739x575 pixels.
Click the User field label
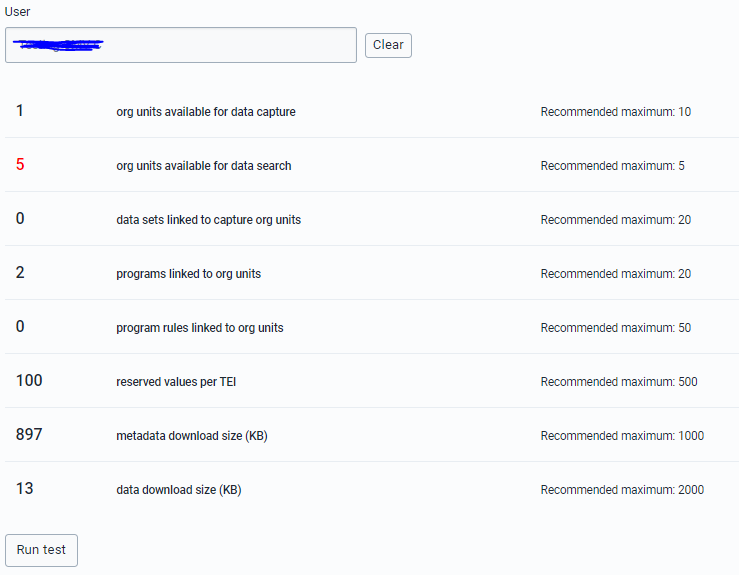[x=17, y=12]
